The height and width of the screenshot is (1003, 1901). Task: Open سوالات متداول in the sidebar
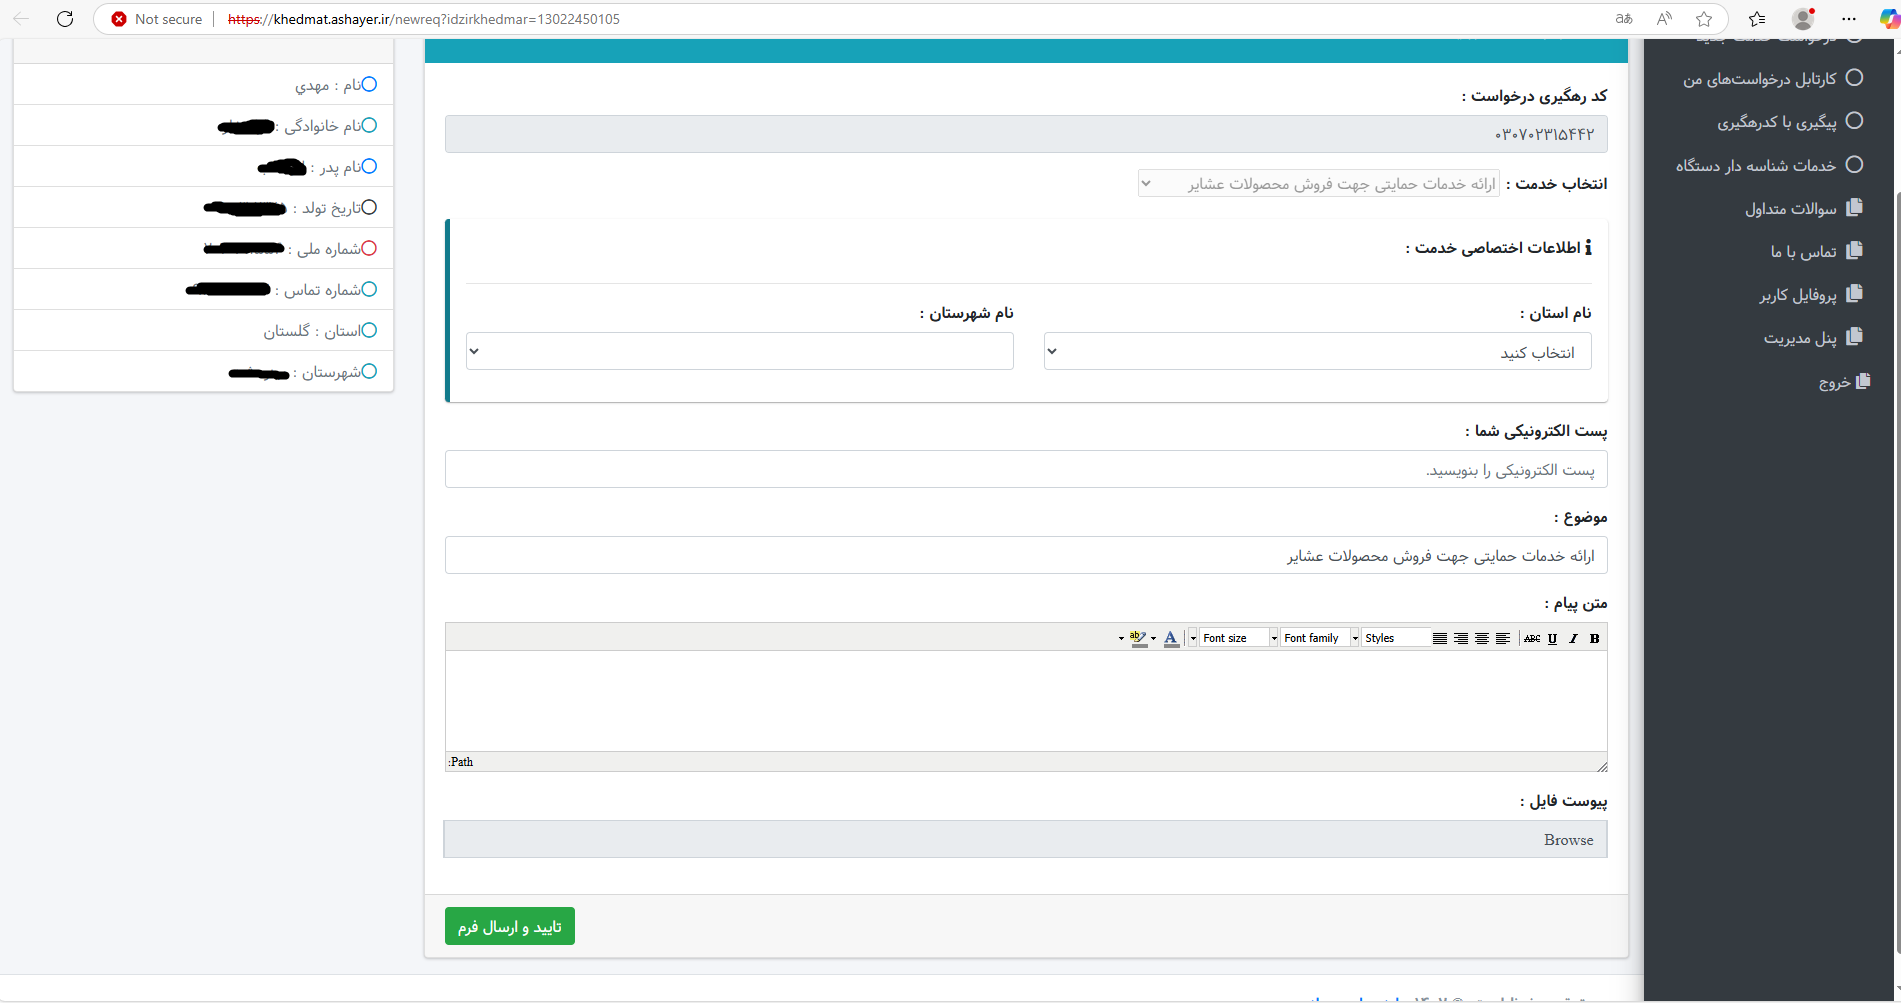tap(1790, 208)
